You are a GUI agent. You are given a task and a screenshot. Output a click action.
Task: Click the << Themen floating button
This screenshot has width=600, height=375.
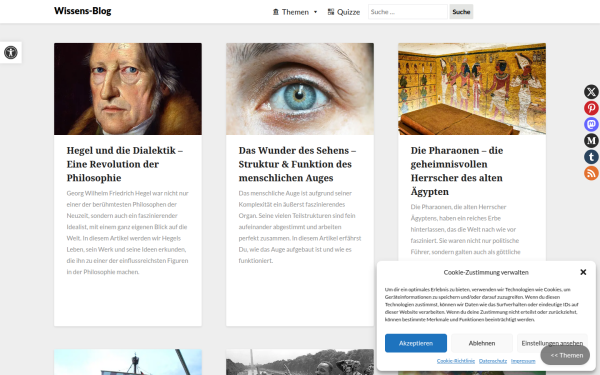pyautogui.click(x=565, y=355)
